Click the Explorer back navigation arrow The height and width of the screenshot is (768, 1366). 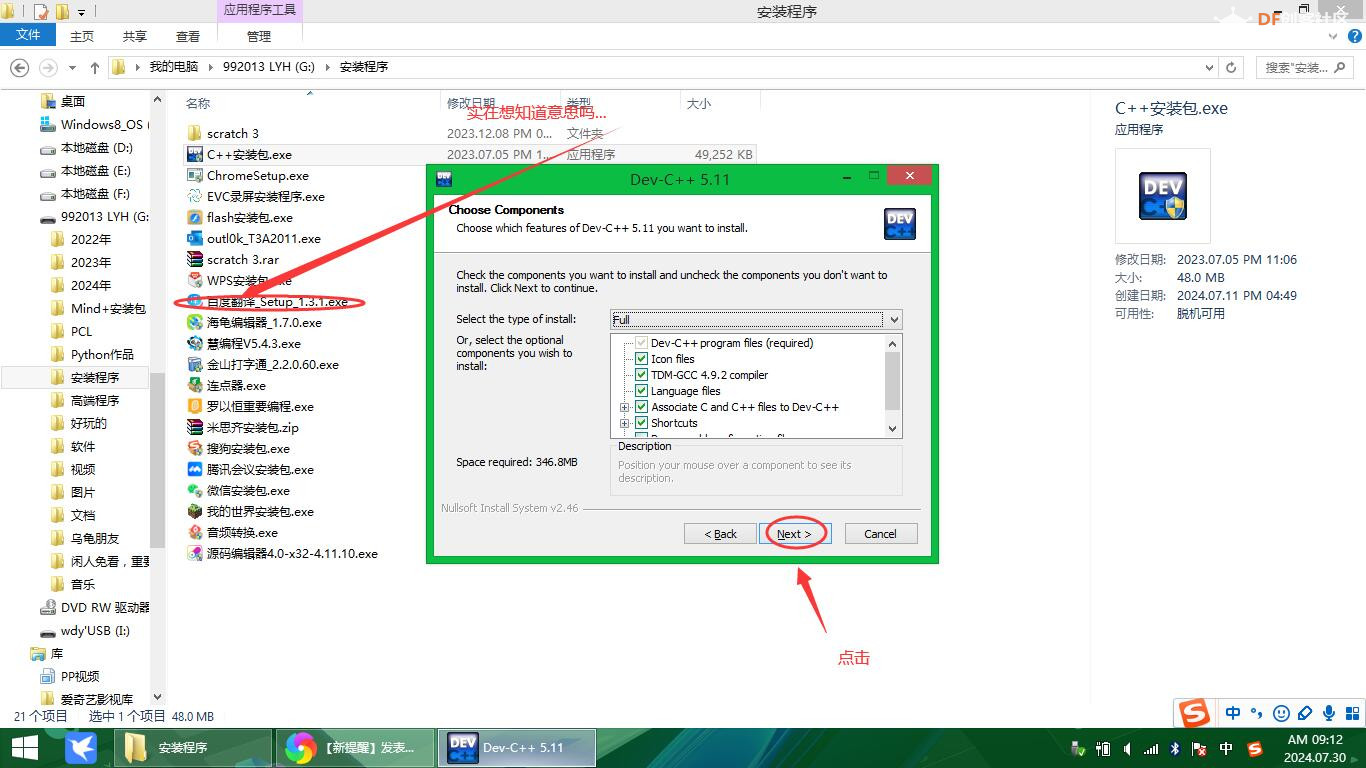click(x=19, y=67)
